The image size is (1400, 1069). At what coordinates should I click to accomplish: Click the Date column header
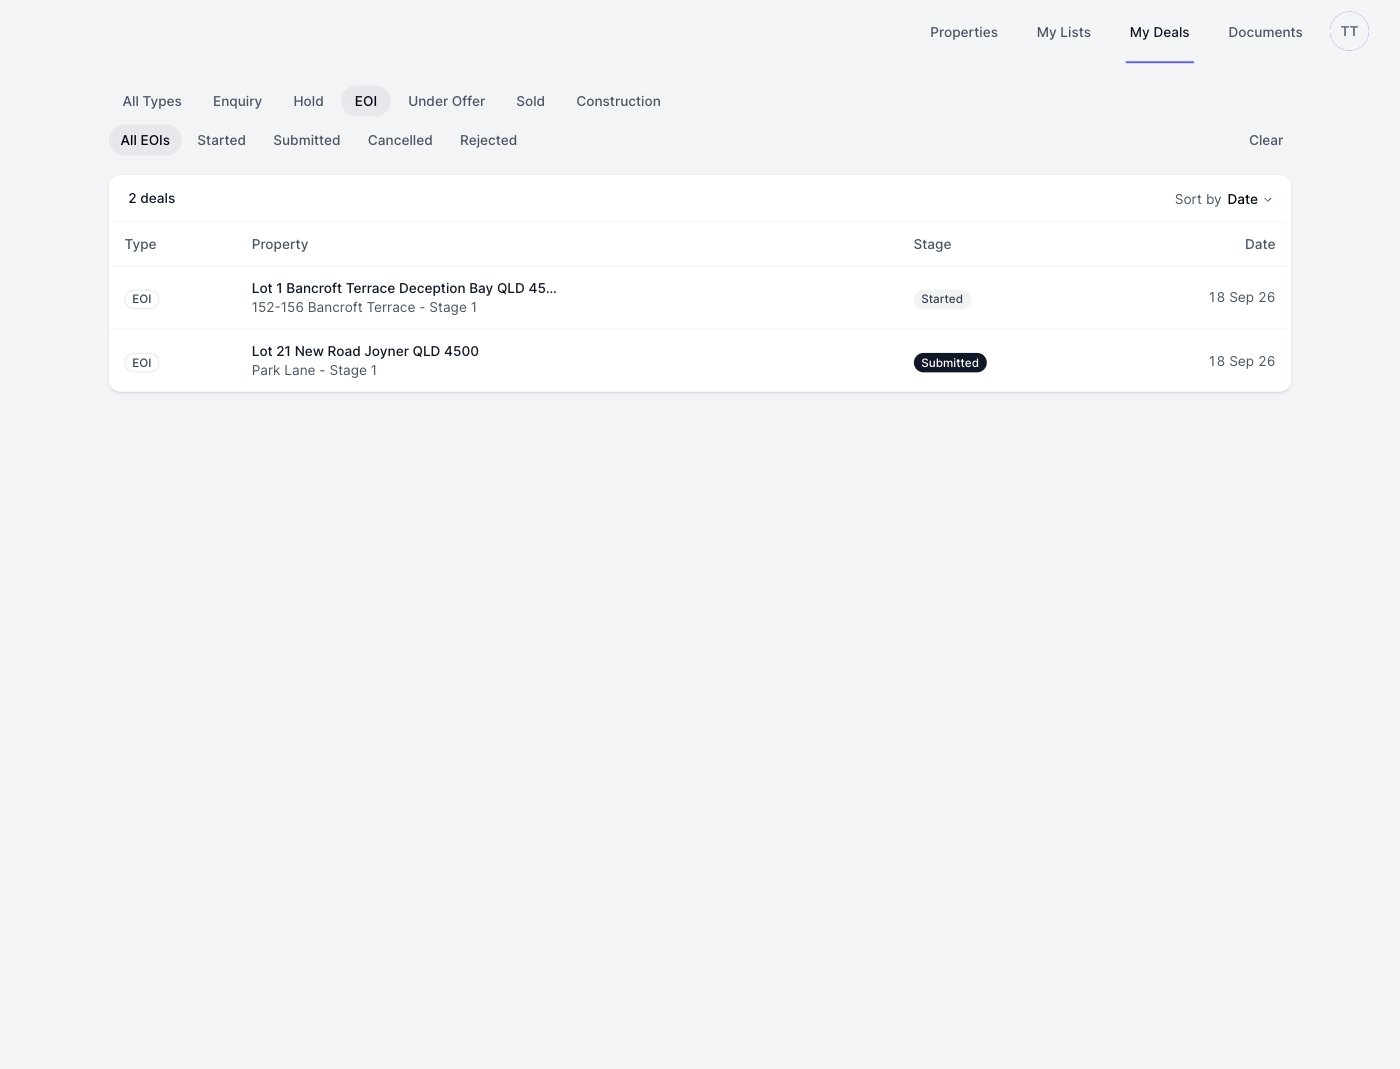[x=1259, y=244]
